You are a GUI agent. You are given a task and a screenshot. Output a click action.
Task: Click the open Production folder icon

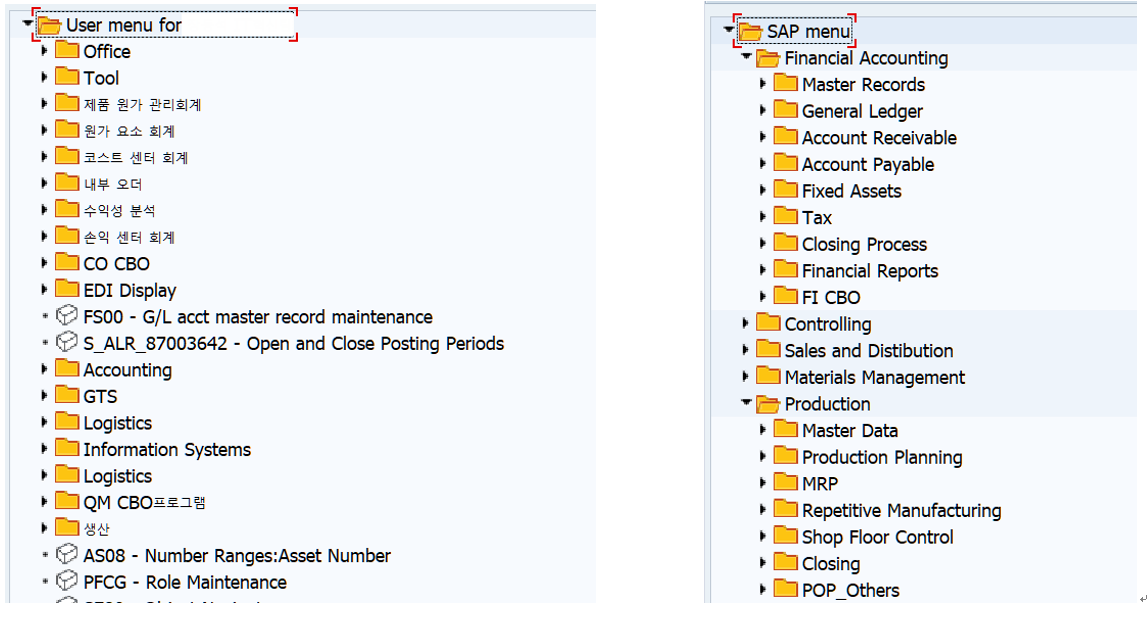coord(768,403)
